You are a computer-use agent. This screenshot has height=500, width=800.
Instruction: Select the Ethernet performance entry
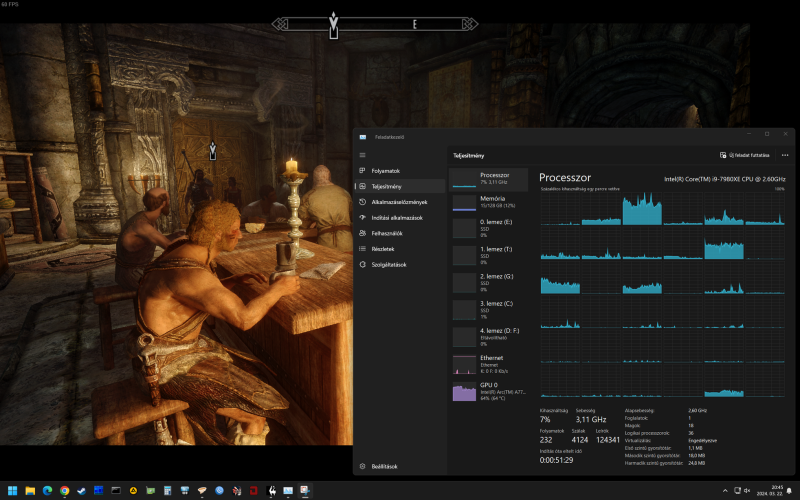coord(488,364)
